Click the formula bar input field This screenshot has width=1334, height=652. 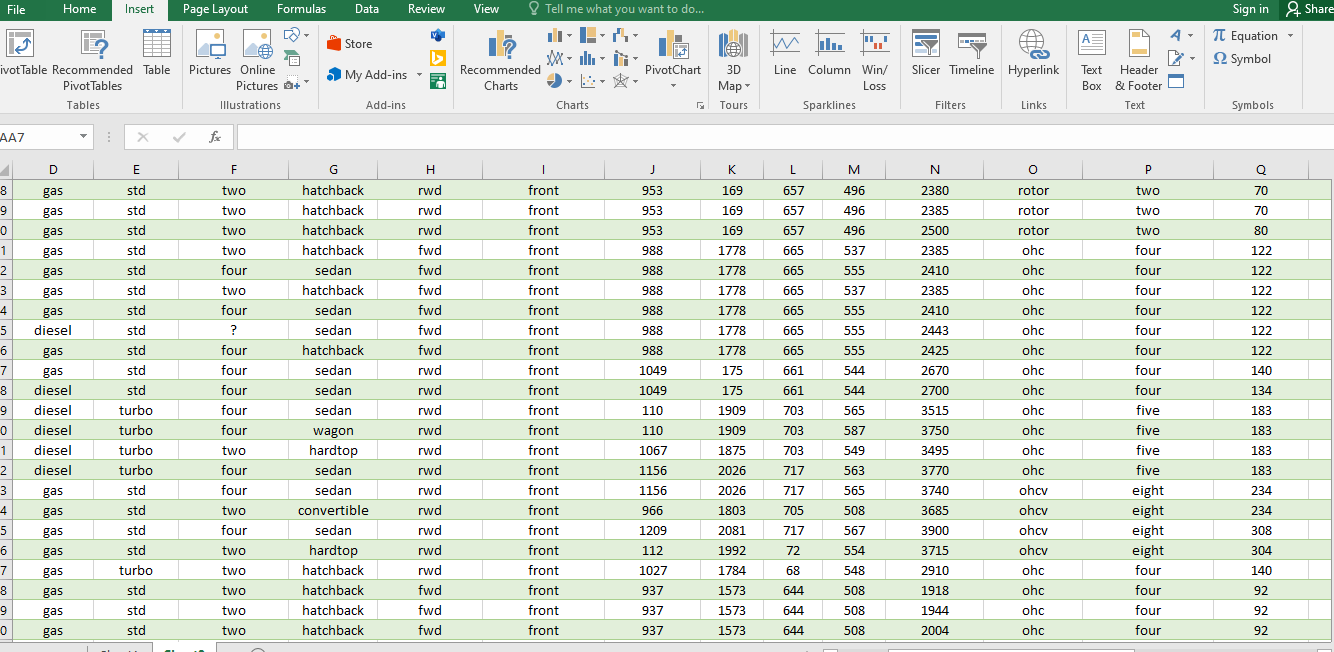click(785, 137)
